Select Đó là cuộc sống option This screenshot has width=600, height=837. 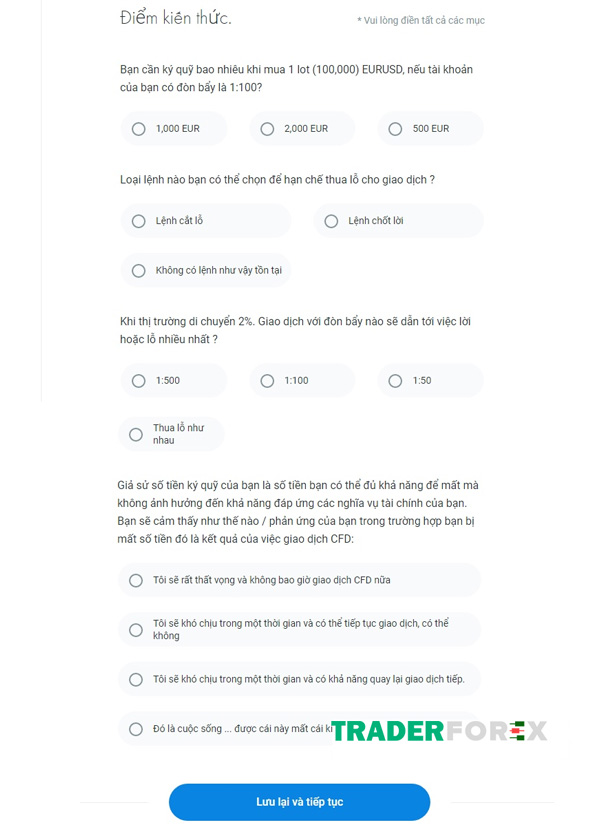pos(224,729)
